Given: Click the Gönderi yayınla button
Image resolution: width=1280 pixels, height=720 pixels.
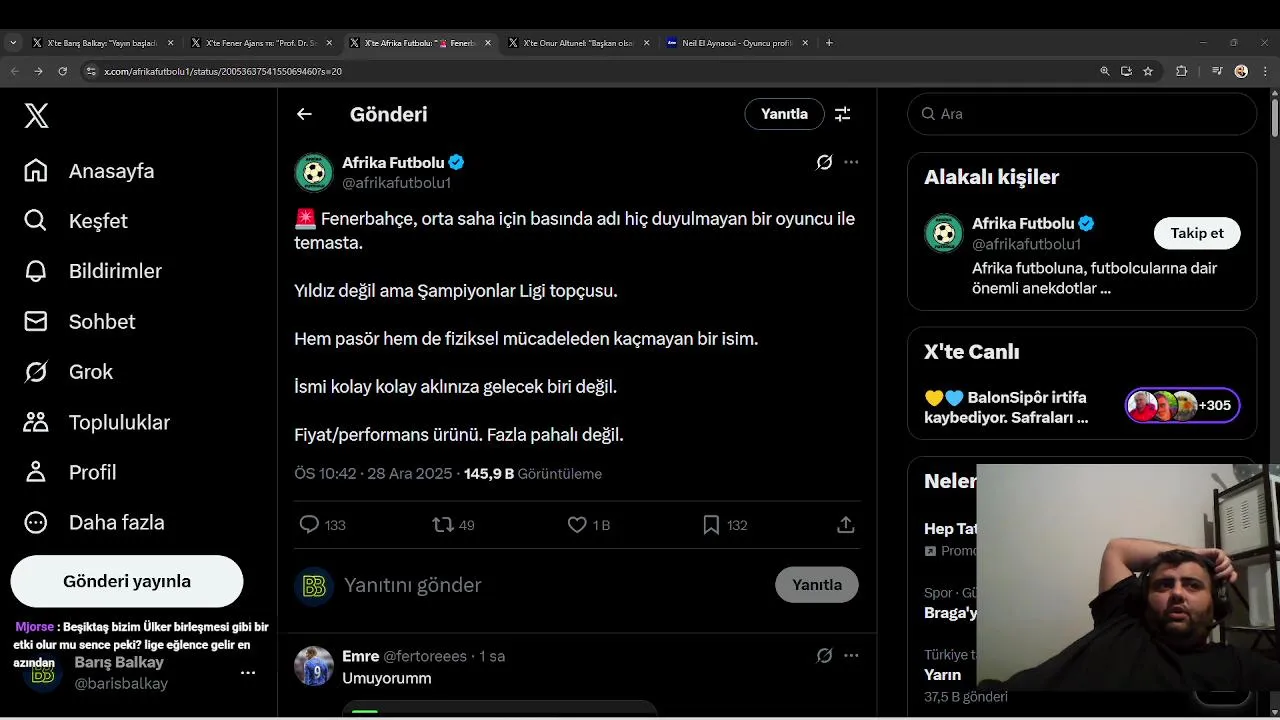Looking at the screenshot, I should pyautogui.click(x=127, y=581).
